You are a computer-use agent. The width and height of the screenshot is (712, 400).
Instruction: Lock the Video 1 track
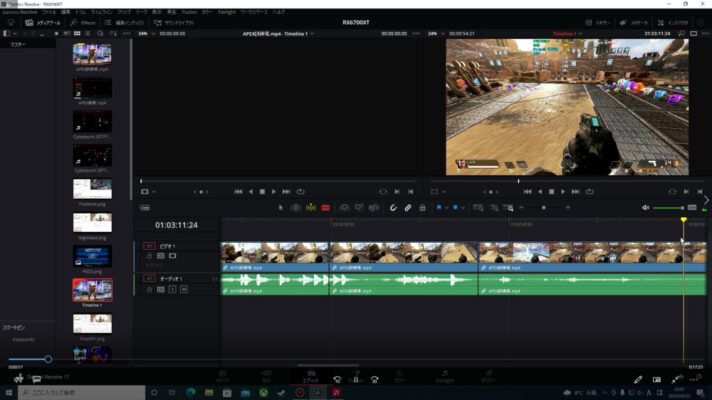click(x=149, y=256)
